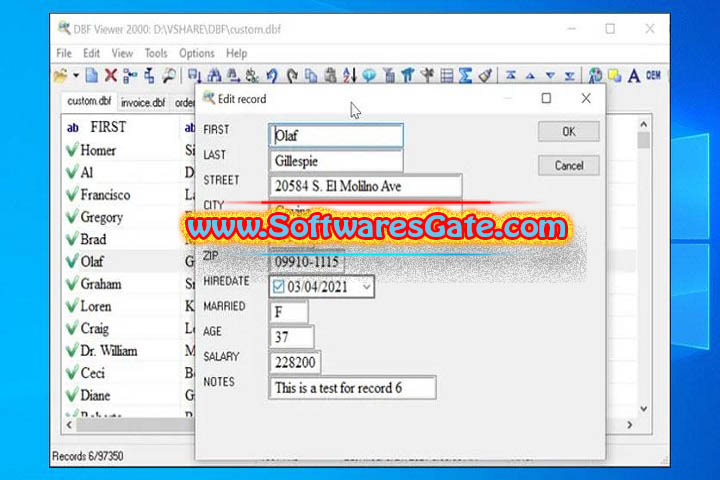
Task: Click the large A font icon
Action: (x=634, y=75)
